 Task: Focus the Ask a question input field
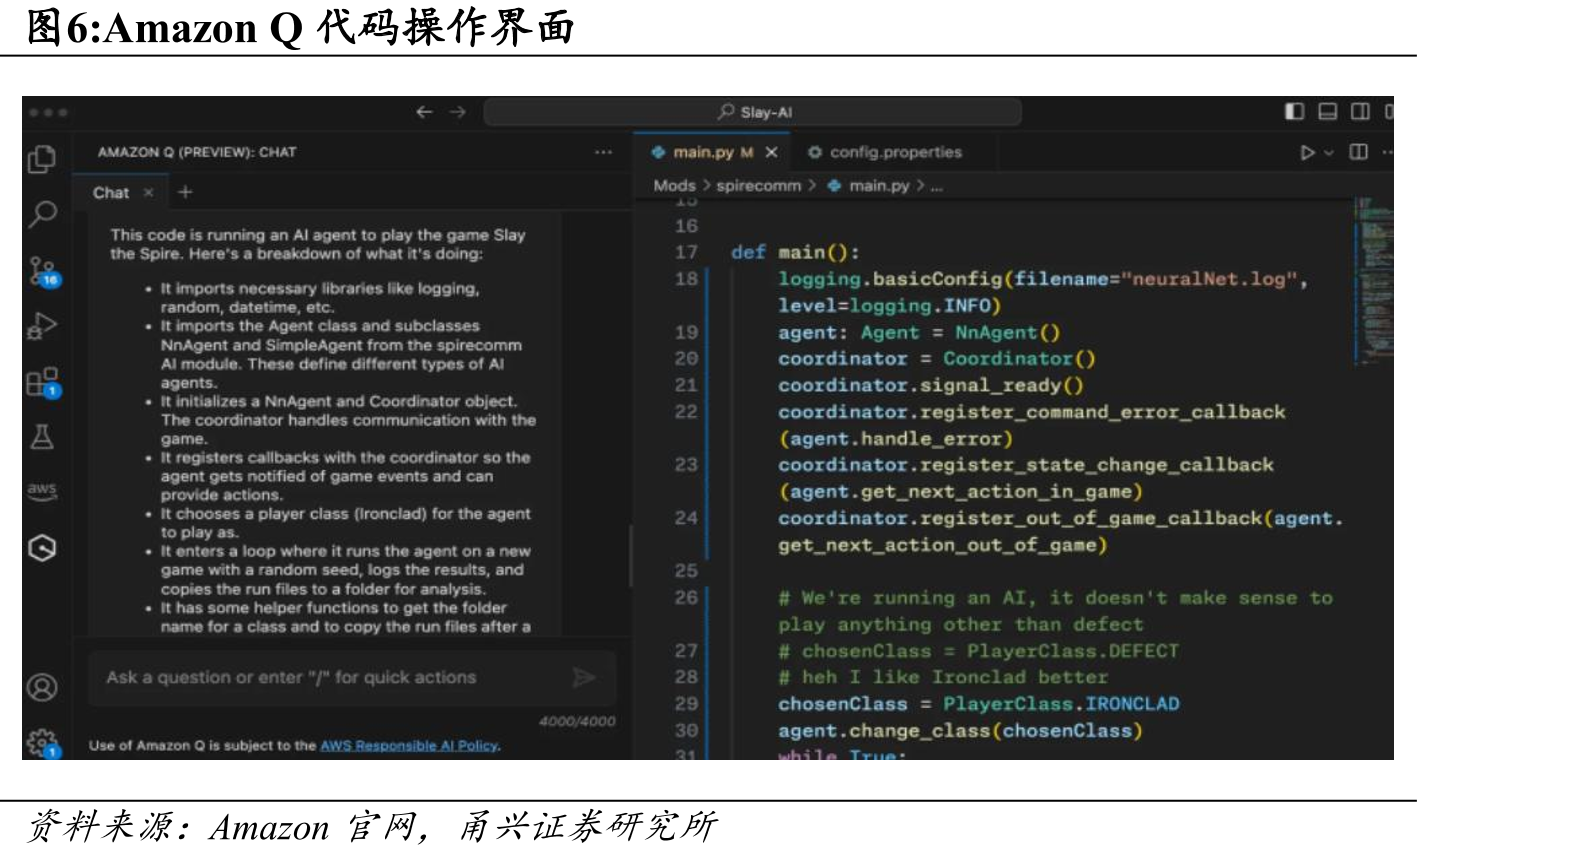(352, 678)
